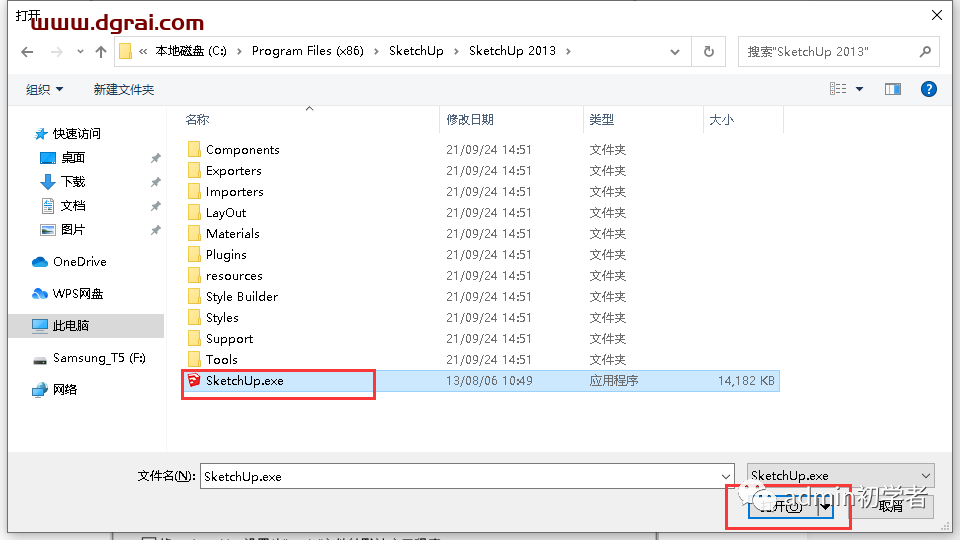Viewport: 960px width, 540px height.
Task: Go back using the back arrow
Action: click(27, 52)
